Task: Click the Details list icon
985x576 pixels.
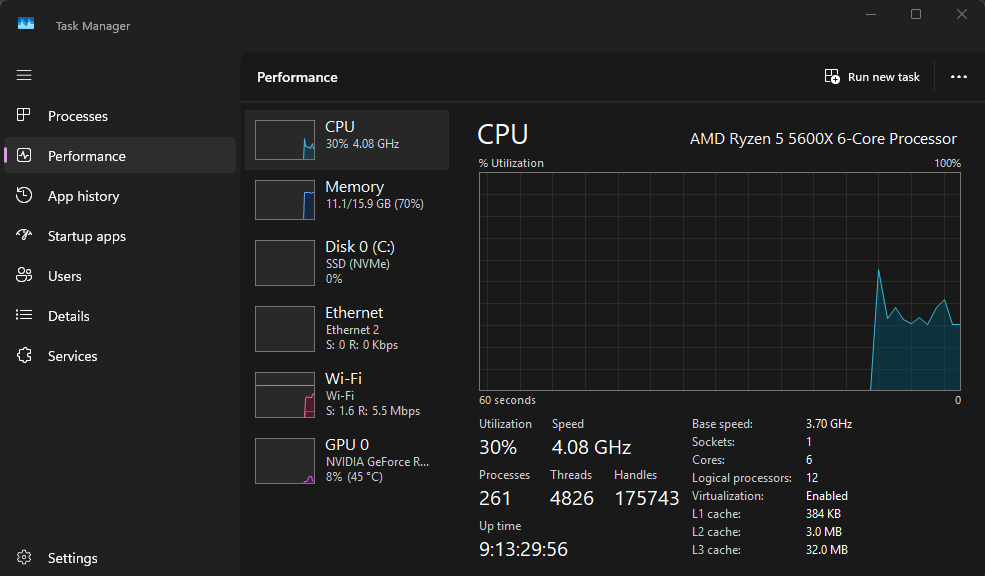Action: [24, 315]
